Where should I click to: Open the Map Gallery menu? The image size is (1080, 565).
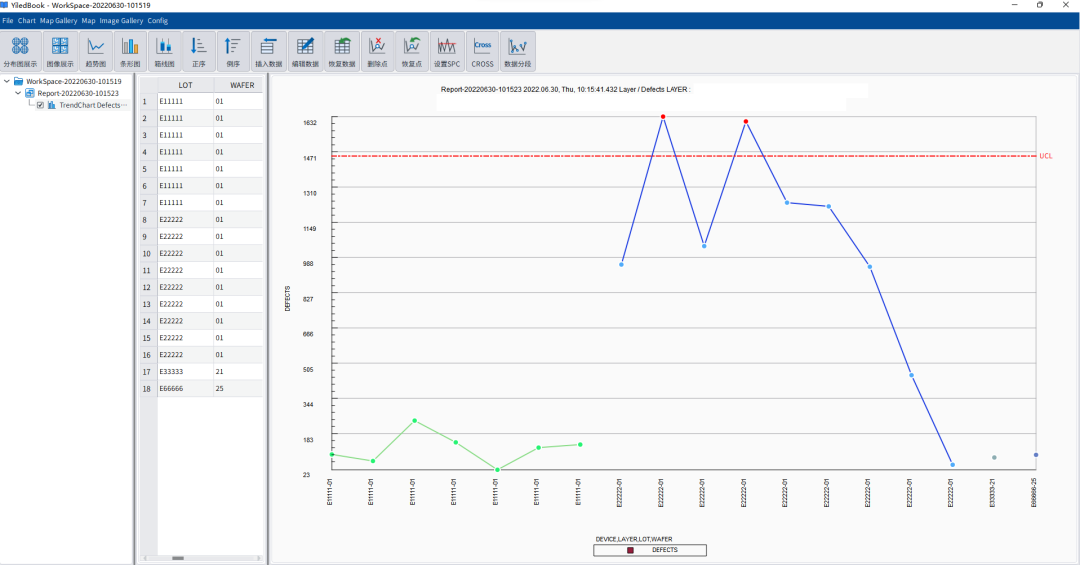click(x=58, y=20)
